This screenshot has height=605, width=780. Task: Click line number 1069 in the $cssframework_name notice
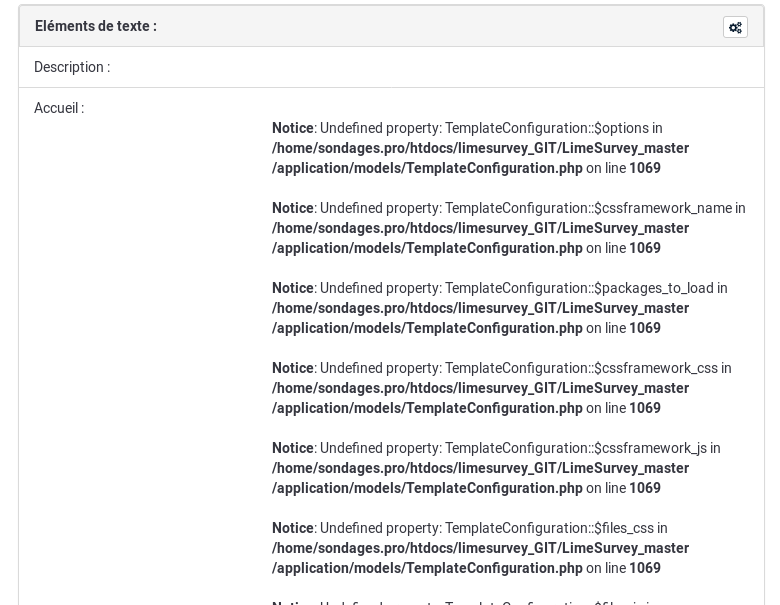coord(645,248)
